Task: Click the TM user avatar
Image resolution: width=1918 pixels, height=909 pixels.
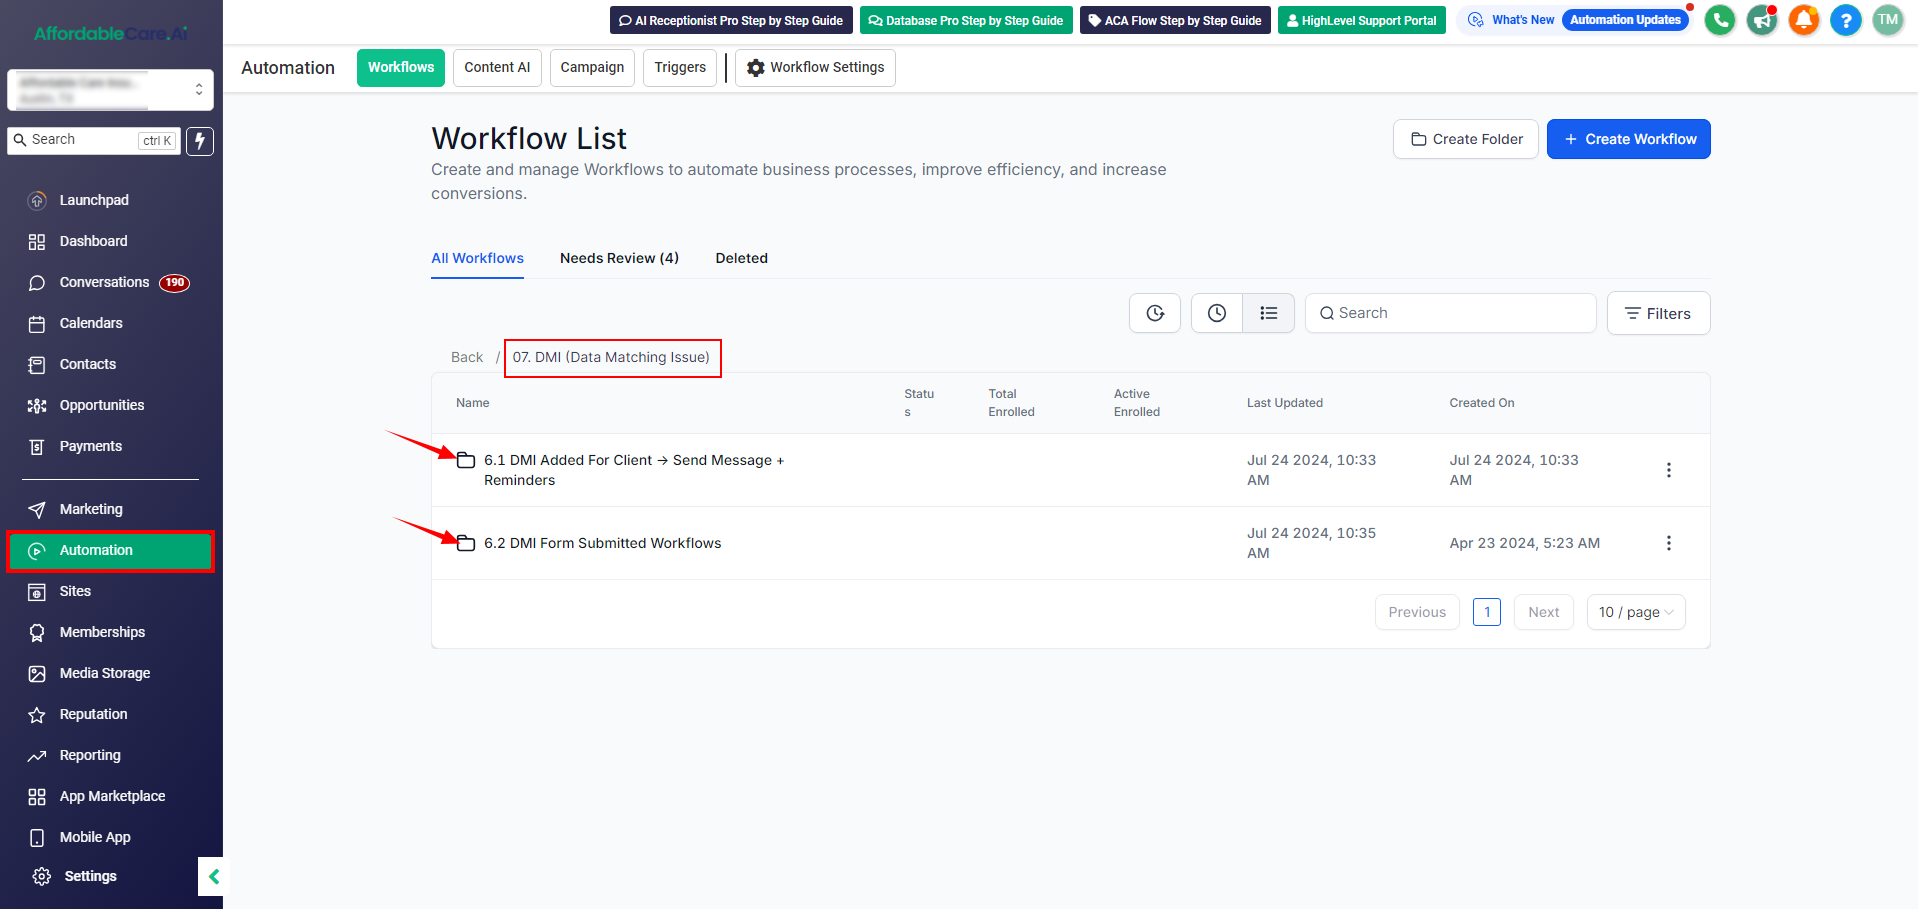Action: point(1887,20)
